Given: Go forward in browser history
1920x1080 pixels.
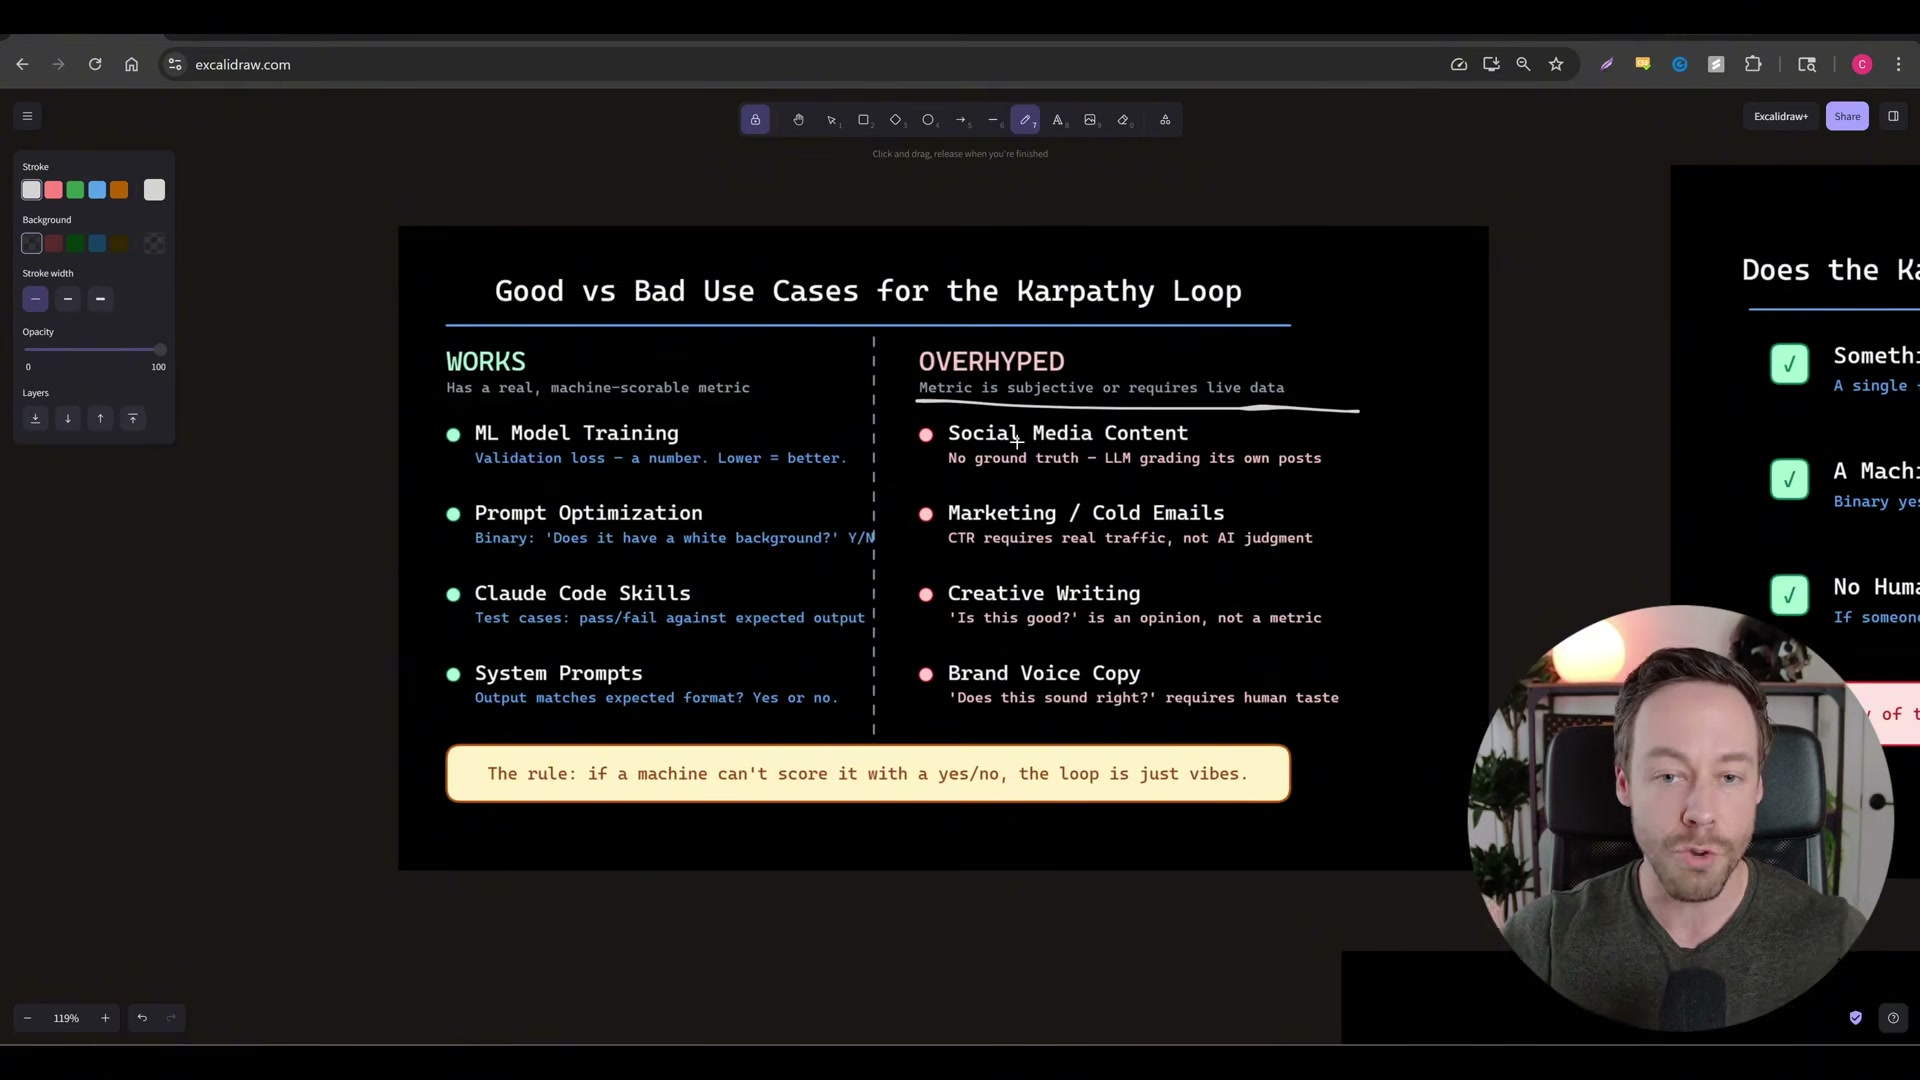Looking at the screenshot, I should (58, 64).
